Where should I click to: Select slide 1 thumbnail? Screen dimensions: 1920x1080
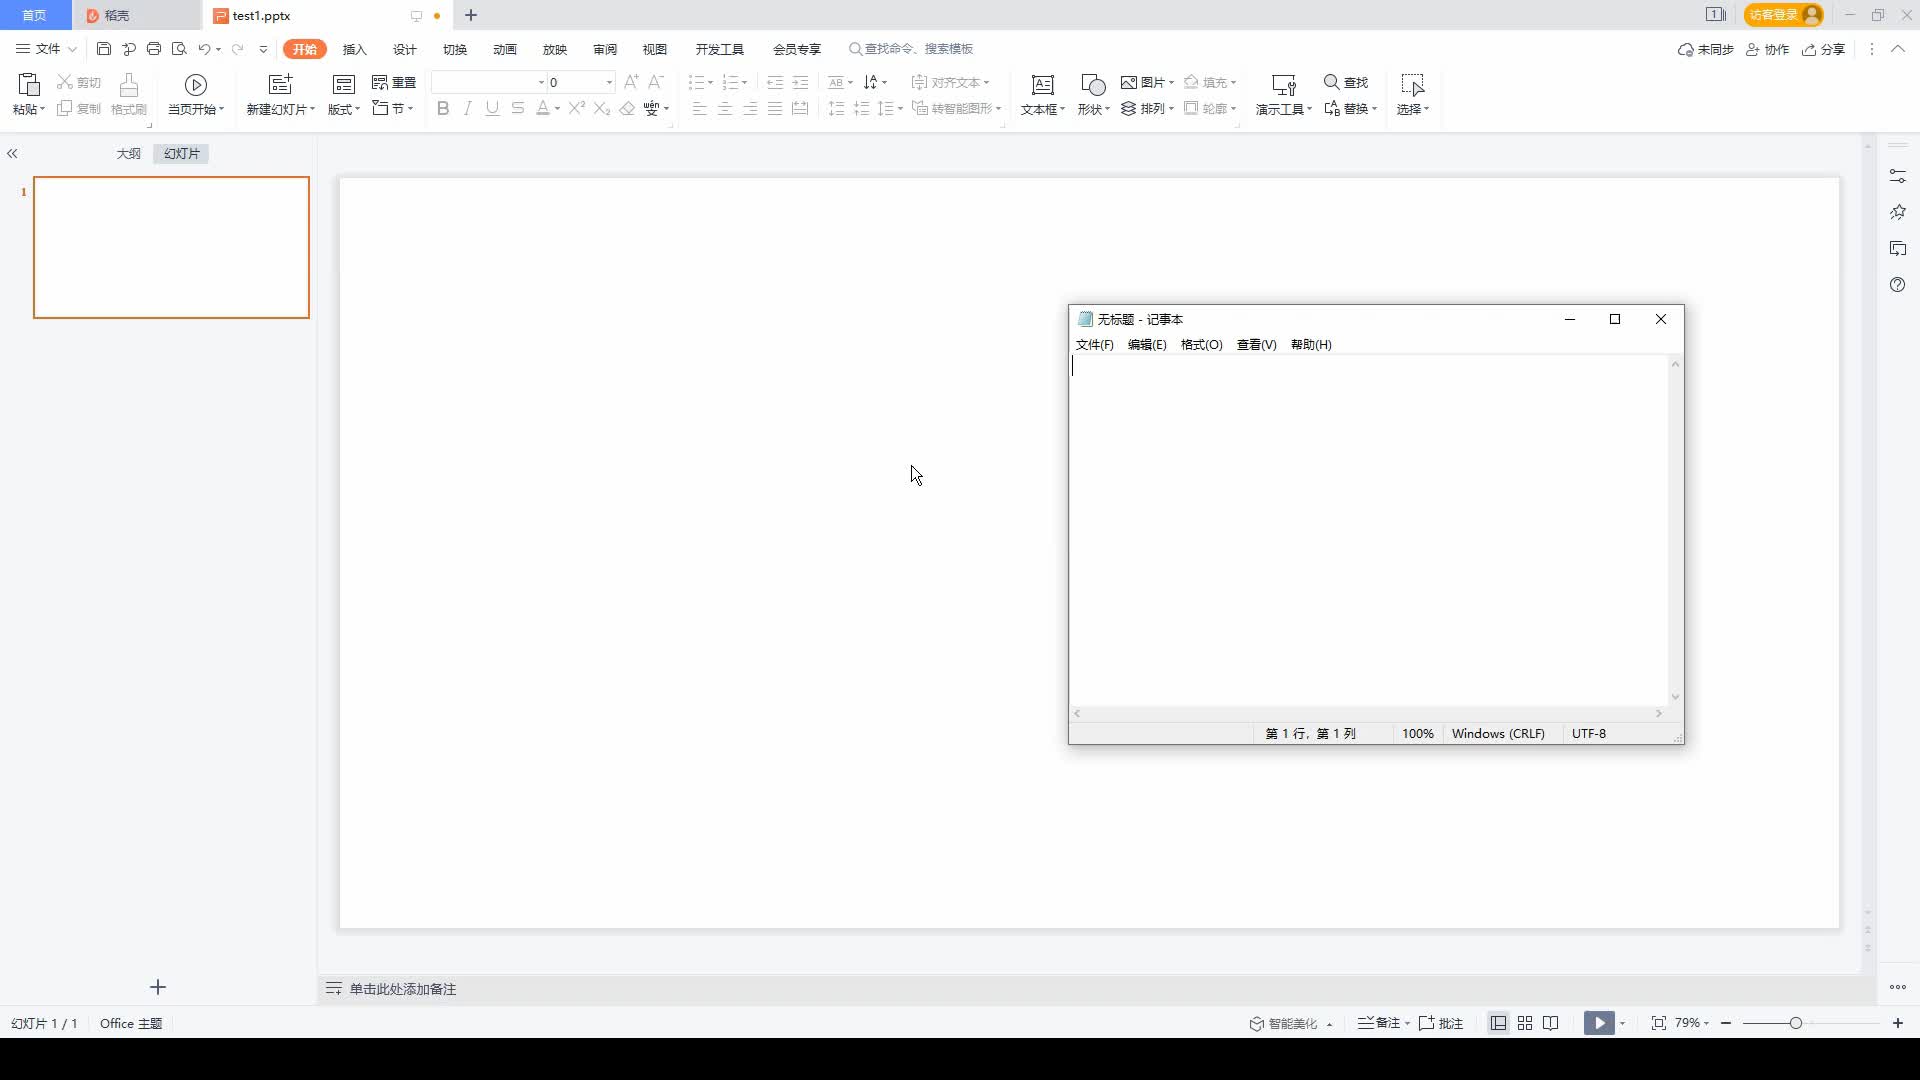pos(171,247)
